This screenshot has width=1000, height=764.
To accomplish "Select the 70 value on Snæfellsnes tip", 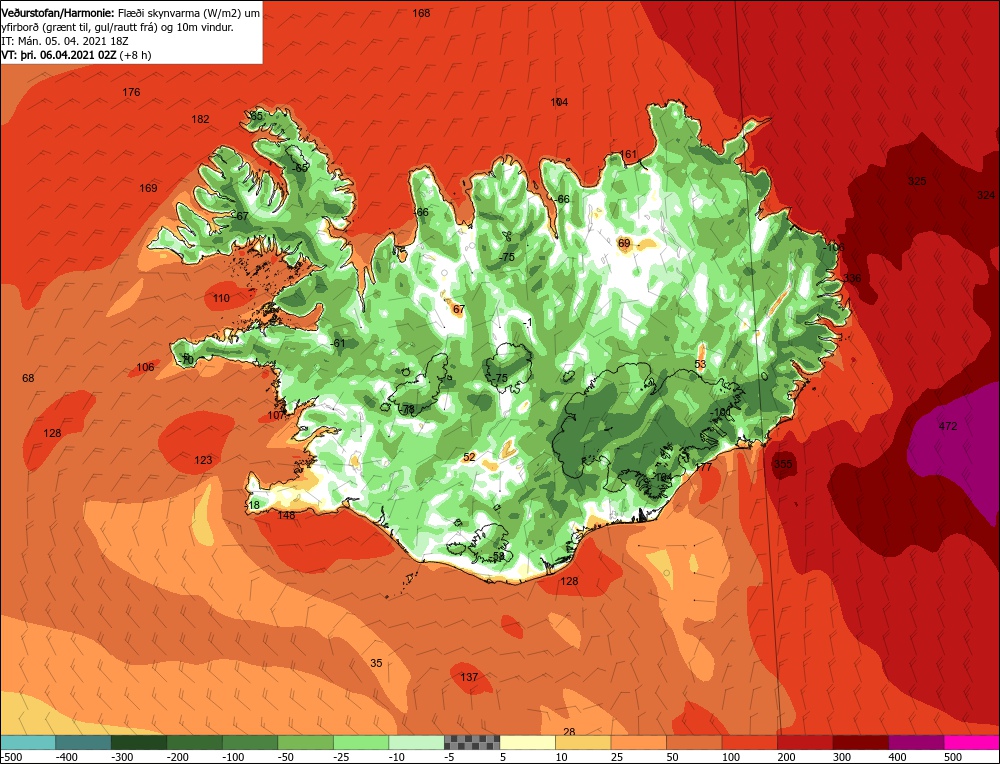I will click(187, 360).
